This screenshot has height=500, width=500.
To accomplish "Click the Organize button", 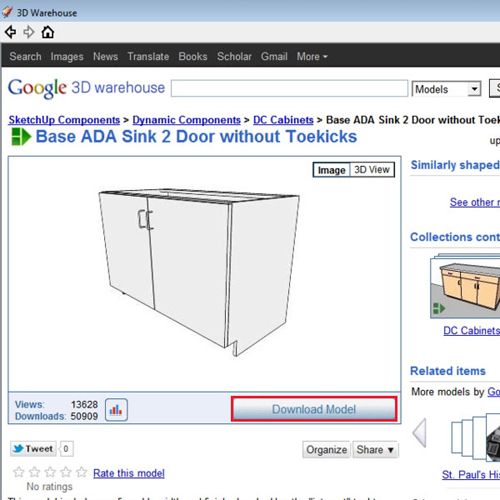I will click(x=327, y=450).
